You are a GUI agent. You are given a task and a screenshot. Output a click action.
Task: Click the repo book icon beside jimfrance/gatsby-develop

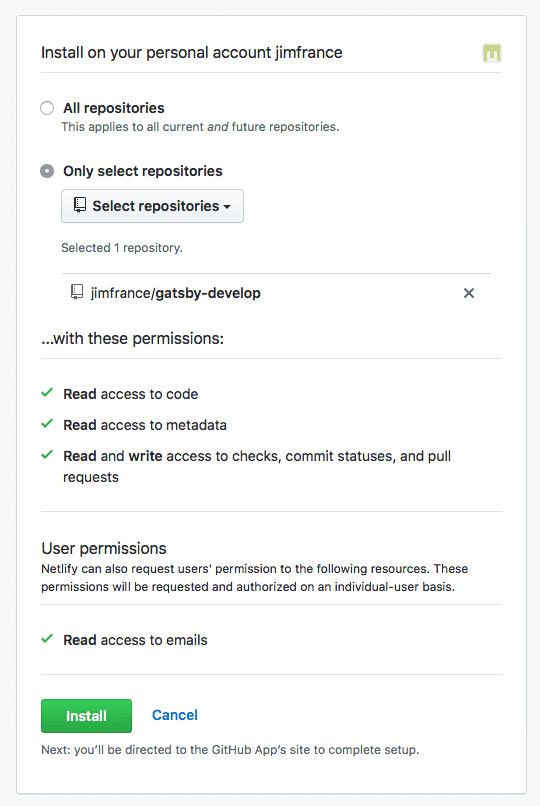point(77,292)
